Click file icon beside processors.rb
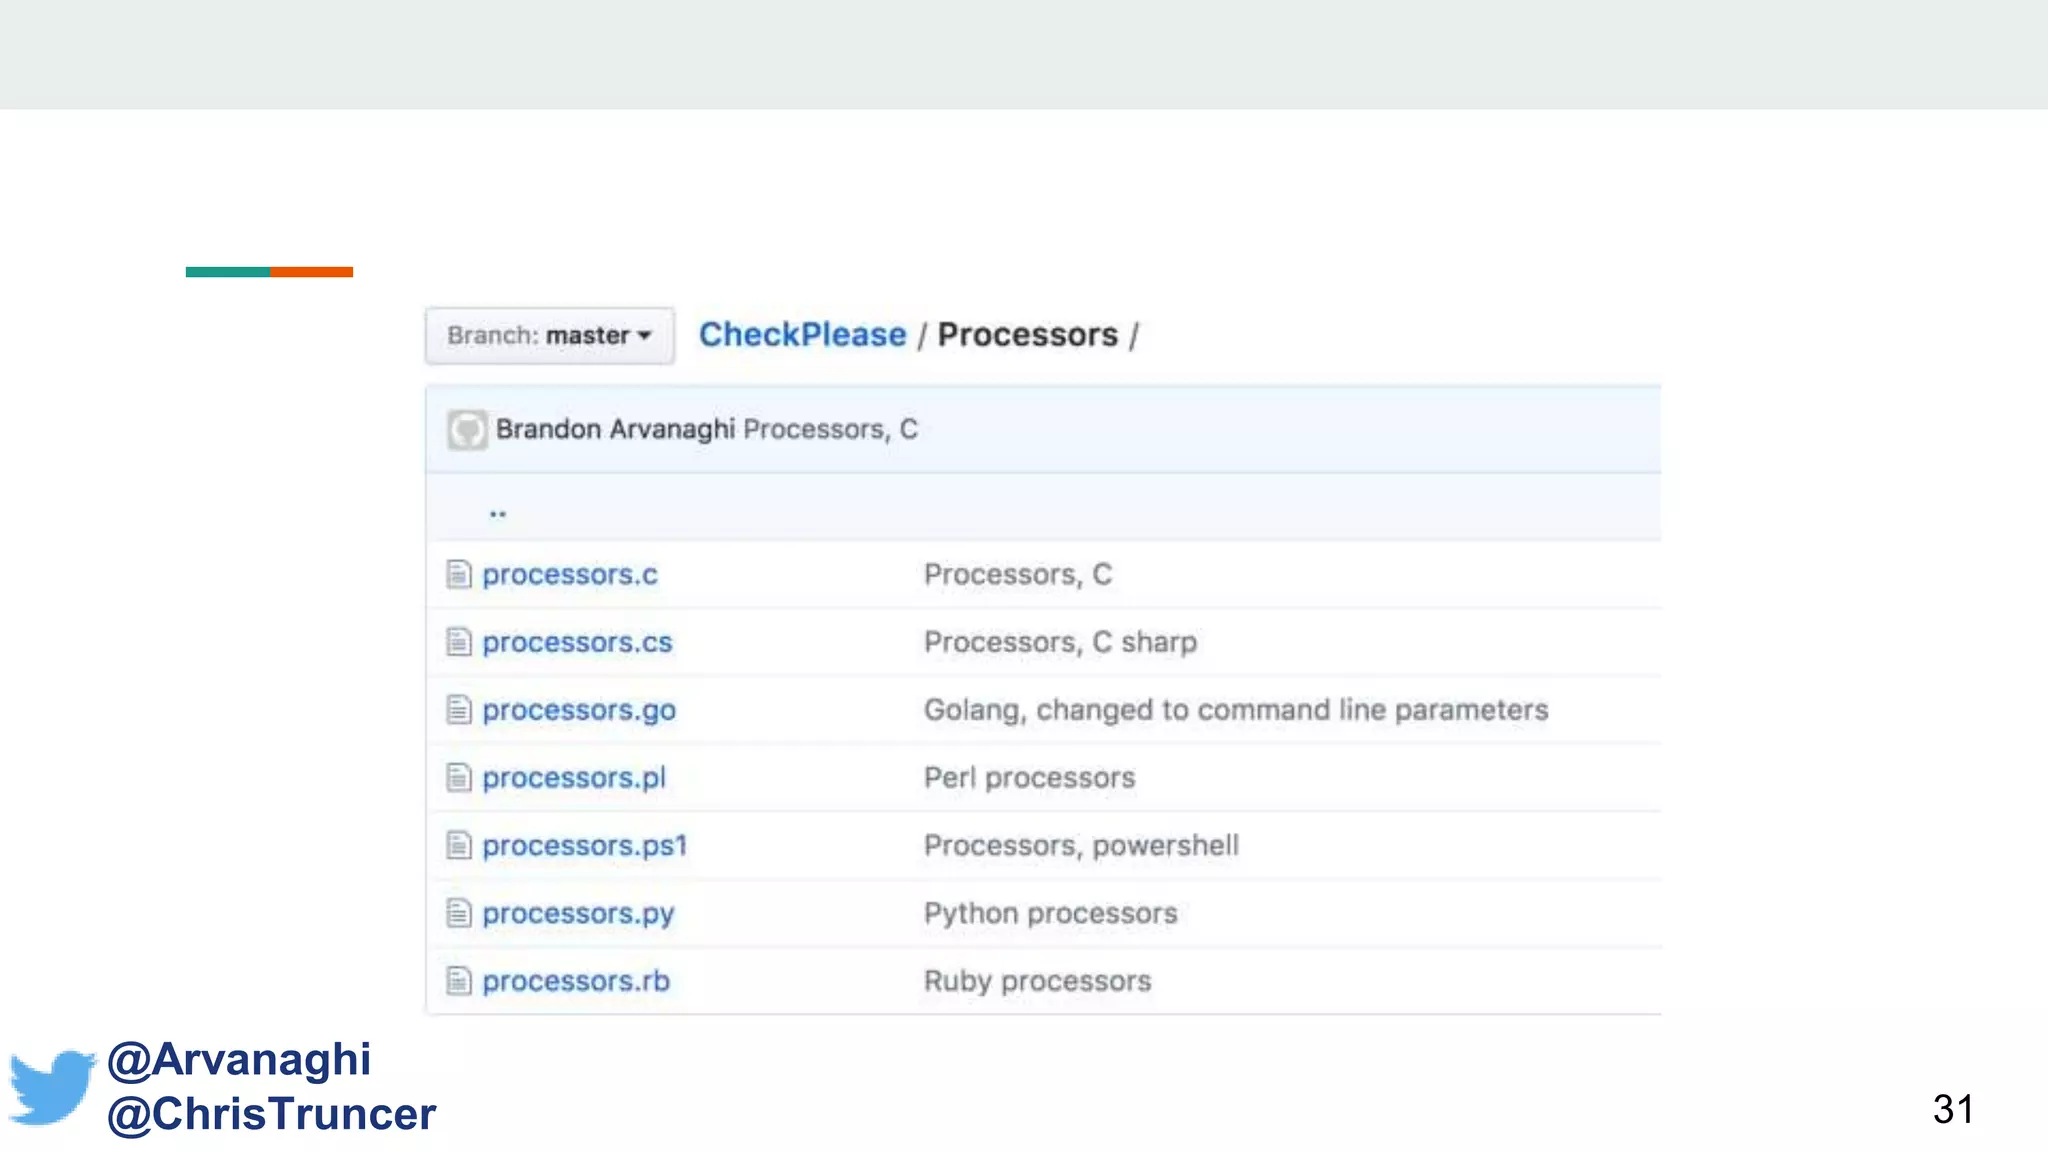Image resolution: width=2048 pixels, height=1152 pixels. [x=458, y=981]
